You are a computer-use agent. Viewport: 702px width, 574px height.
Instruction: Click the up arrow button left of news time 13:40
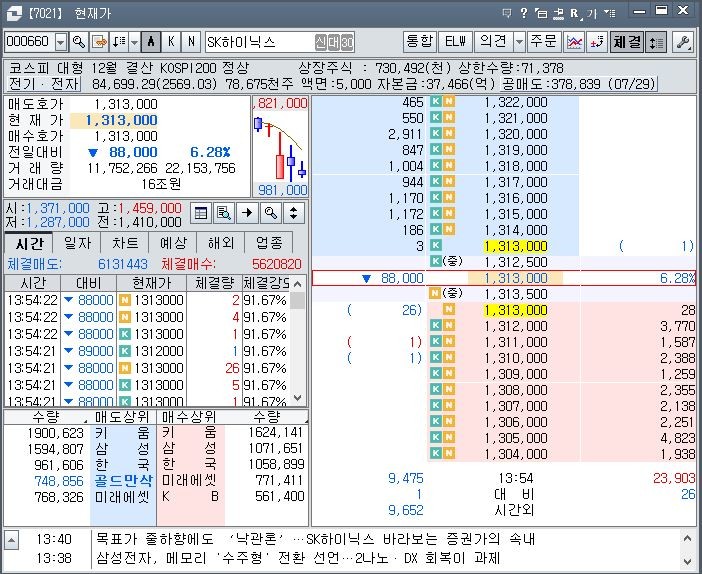click(11, 540)
